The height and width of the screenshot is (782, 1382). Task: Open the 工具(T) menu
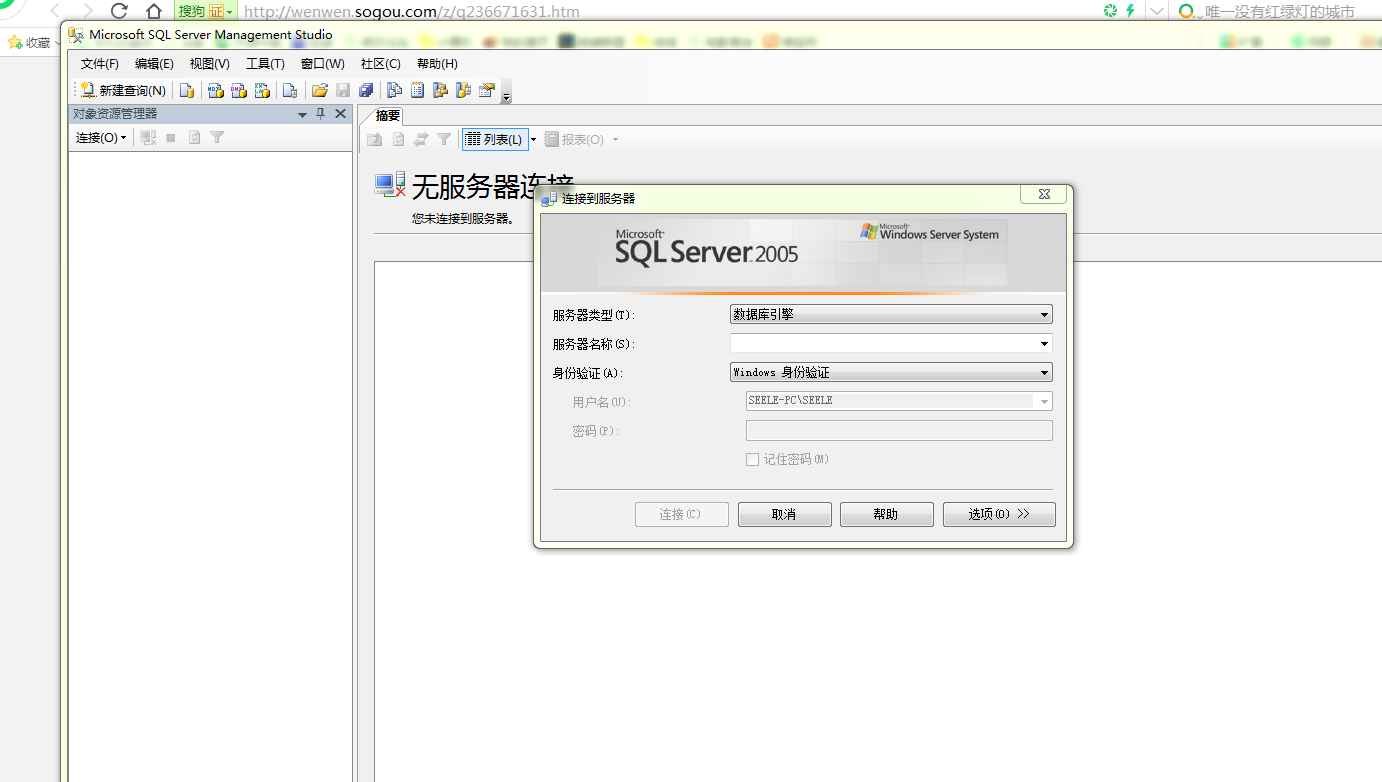click(265, 64)
